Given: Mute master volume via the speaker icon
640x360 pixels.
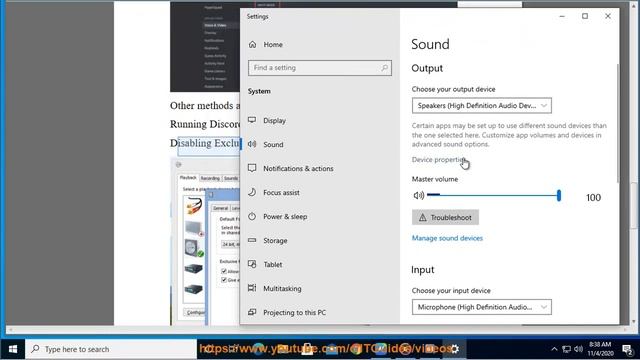Looking at the screenshot, I should [419, 196].
